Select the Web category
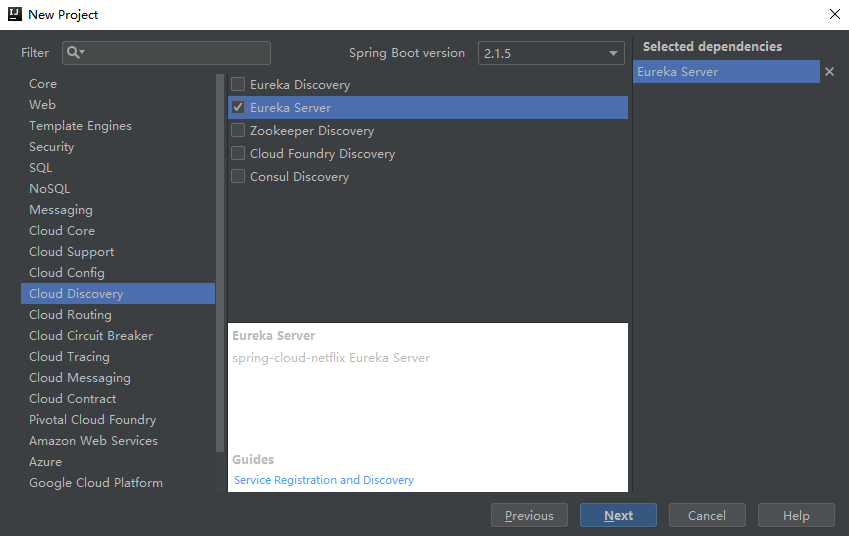Image resolution: width=849 pixels, height=536 pixels. click(118, 104)
